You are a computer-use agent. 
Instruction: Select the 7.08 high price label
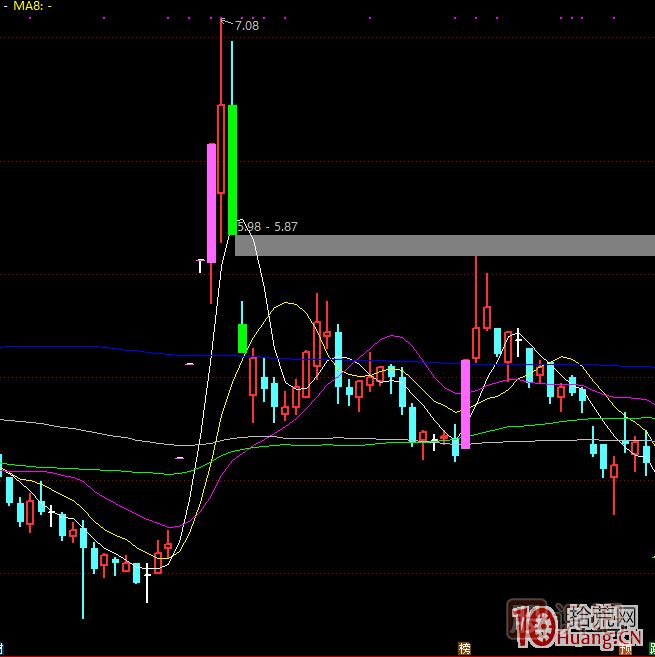[x=246, y=26]
